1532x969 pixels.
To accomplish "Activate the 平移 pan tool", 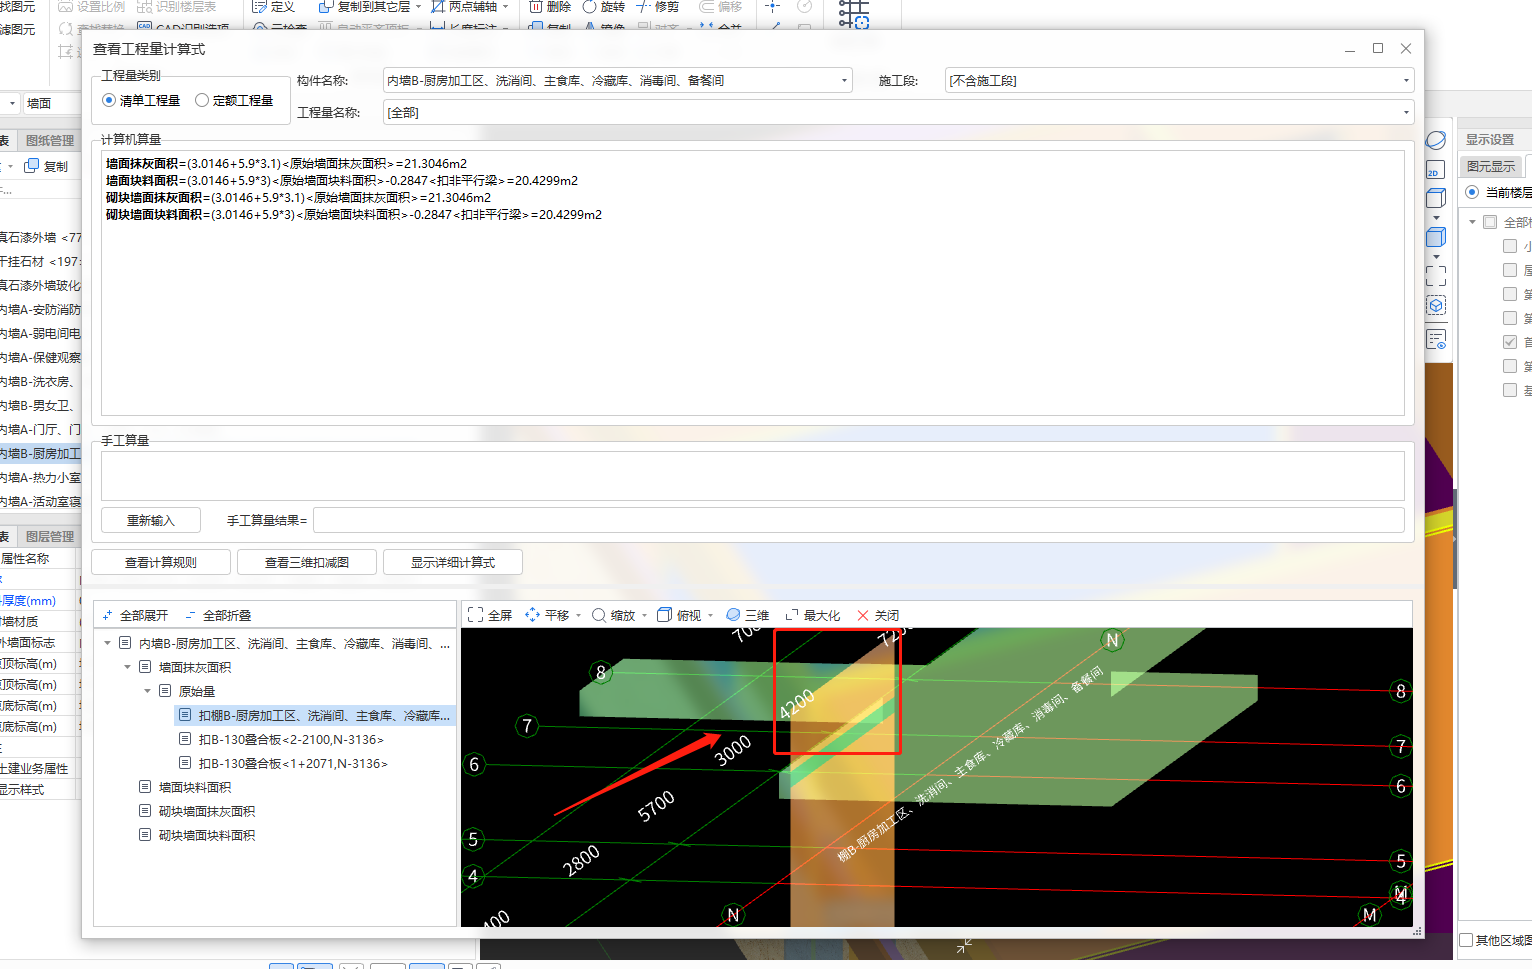I will click(533, 615).
